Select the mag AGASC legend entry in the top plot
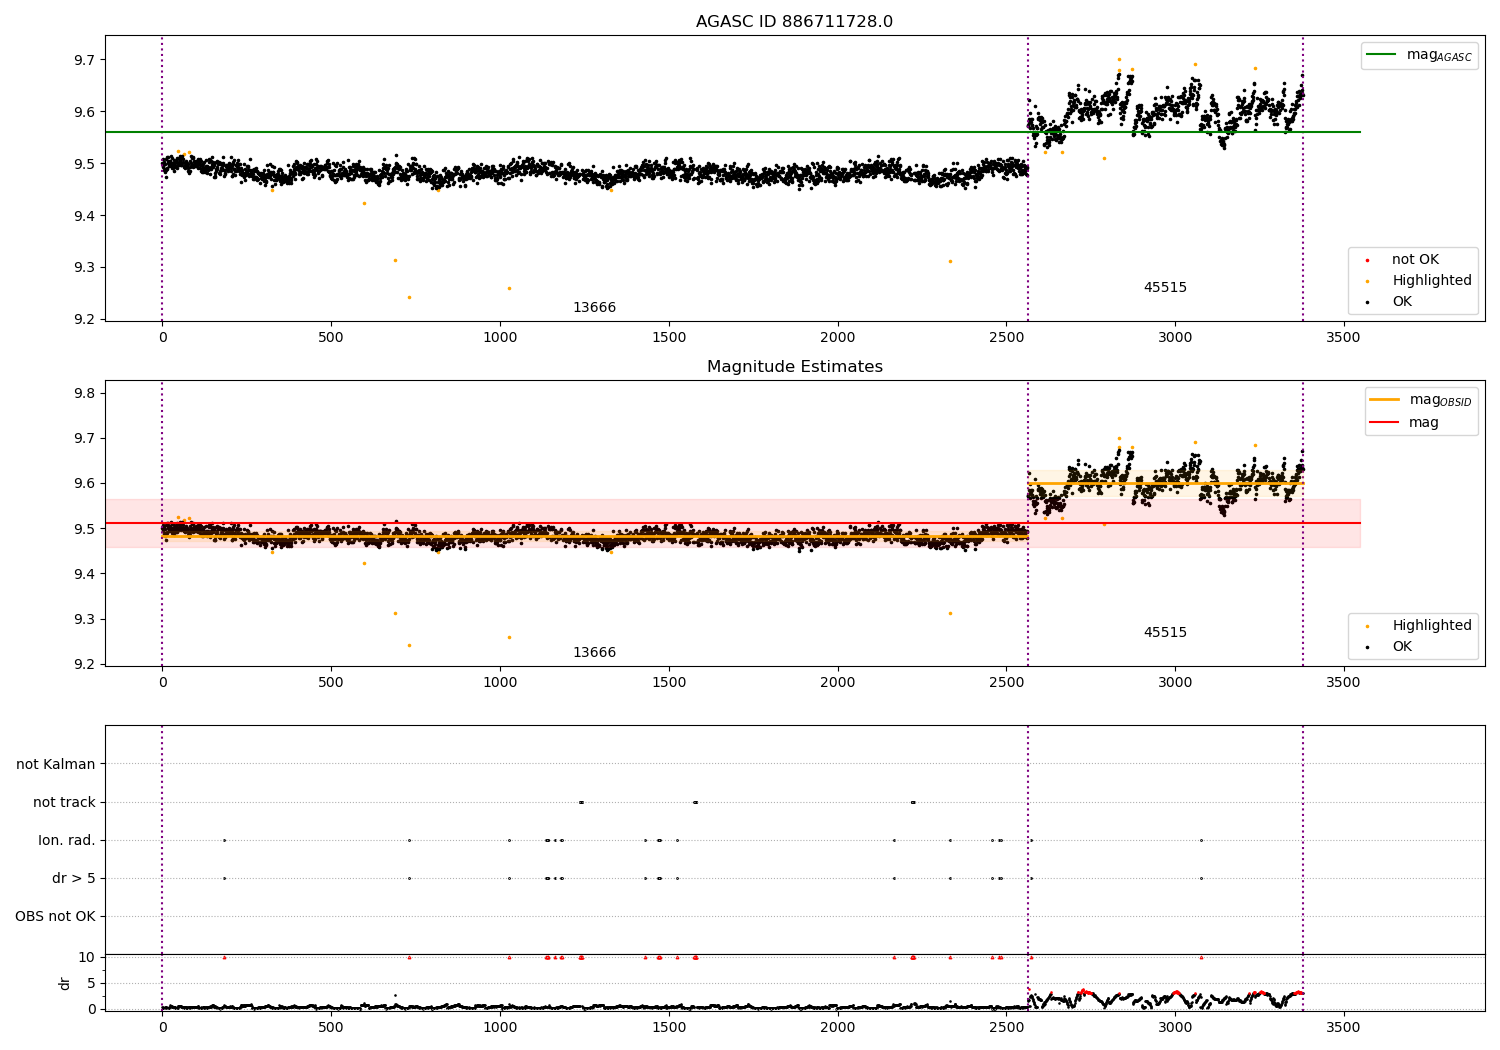 [x=1418, y=55]
